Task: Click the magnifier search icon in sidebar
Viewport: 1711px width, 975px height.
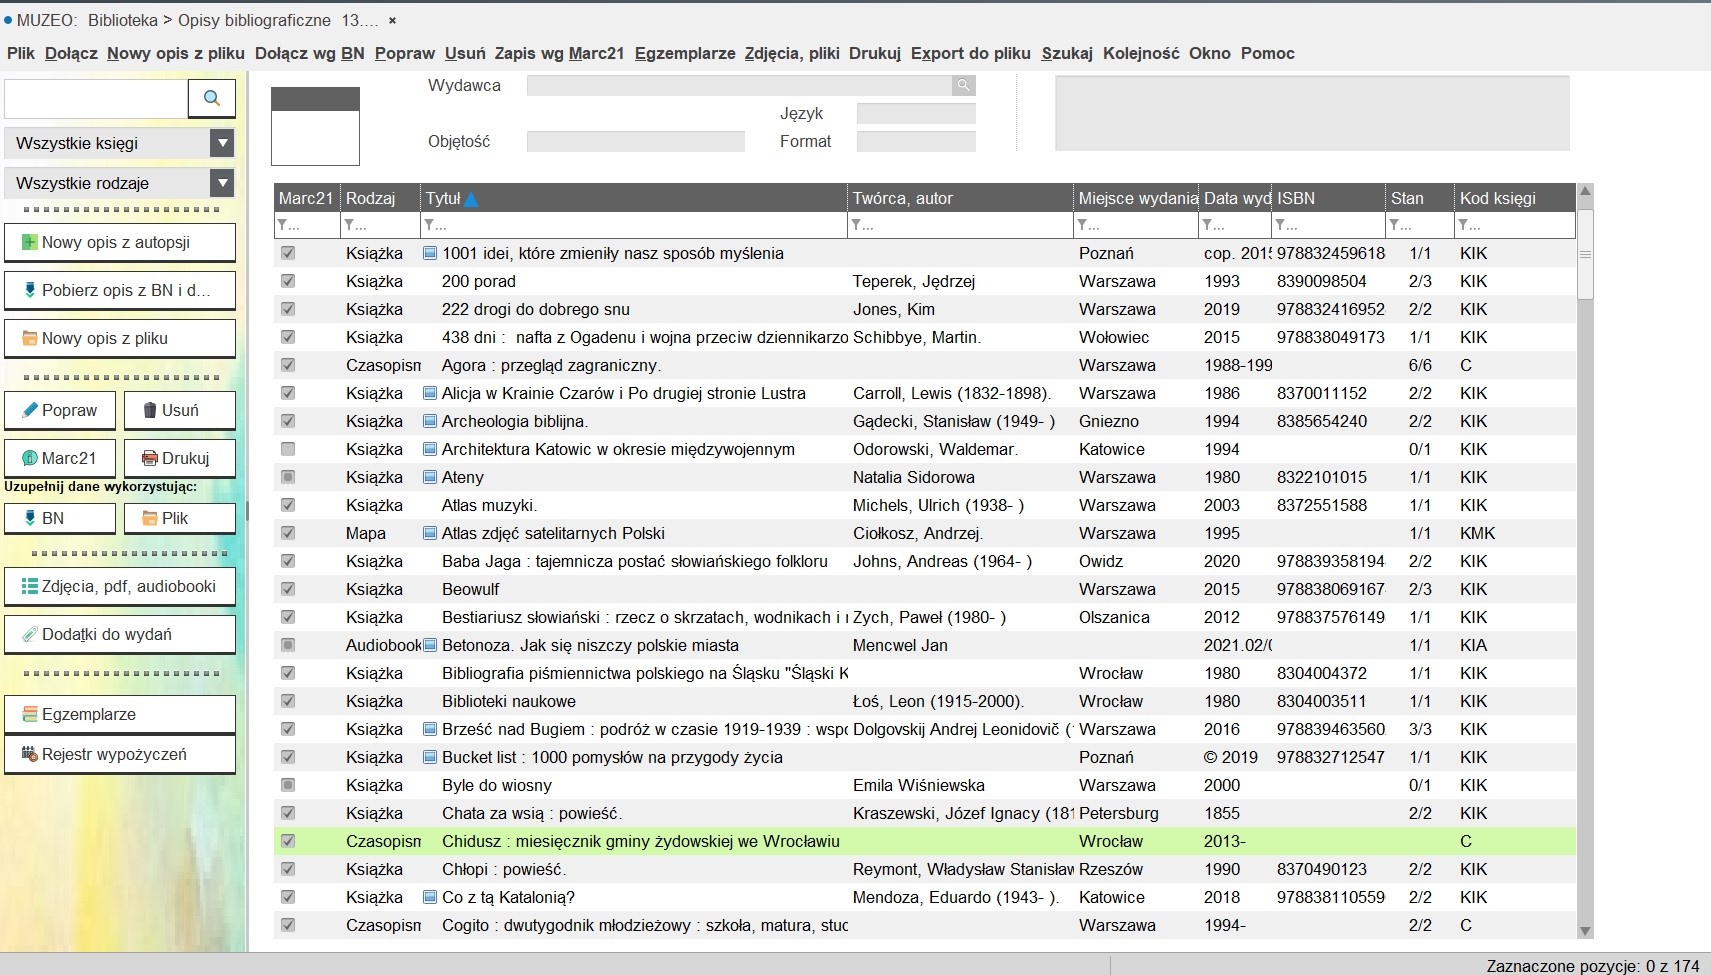Action: tap(212, 98)
